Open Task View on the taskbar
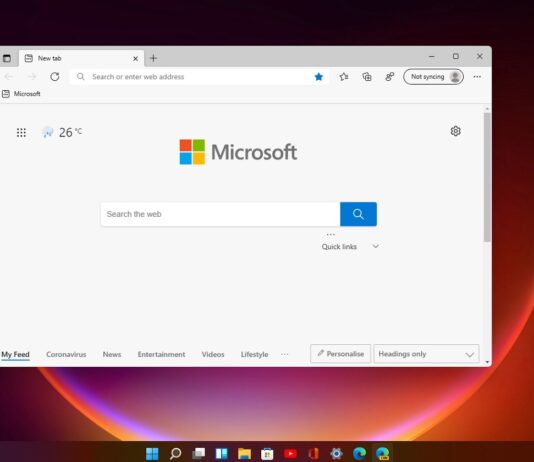Image resolution: width=534 pixels, height=462 pixels. point(199,453)
